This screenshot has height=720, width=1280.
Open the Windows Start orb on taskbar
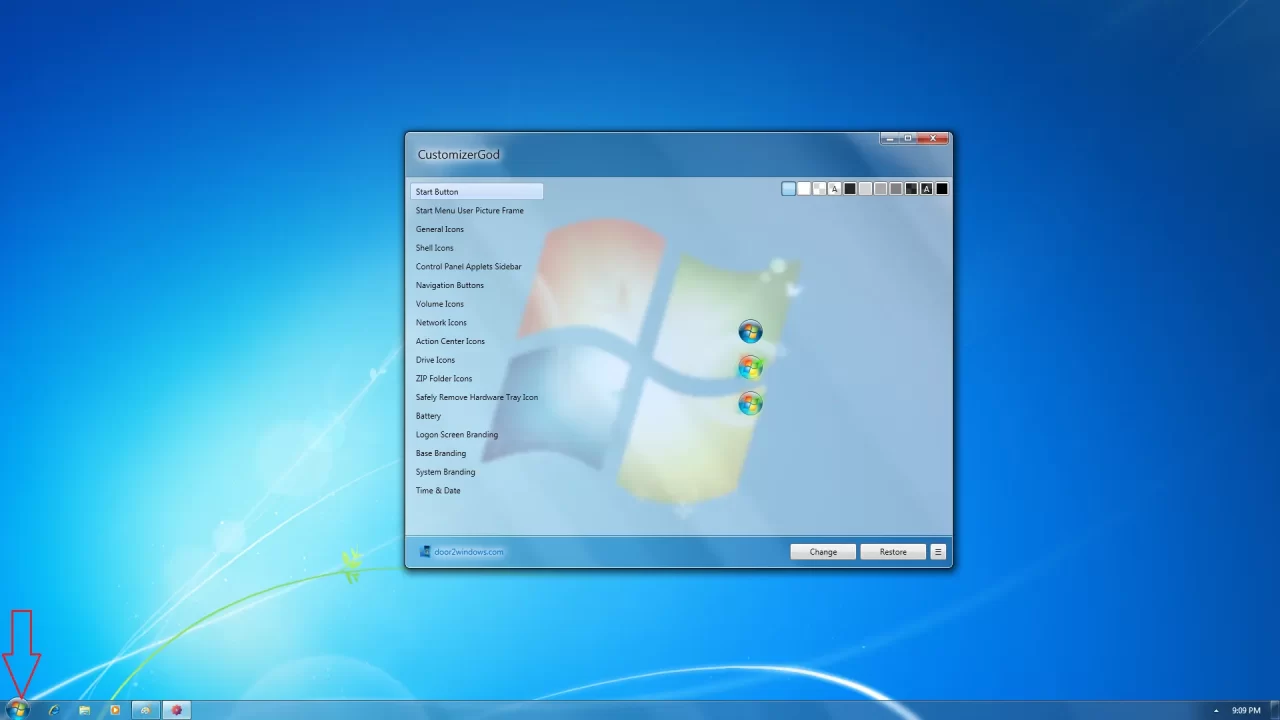[18, 710]
